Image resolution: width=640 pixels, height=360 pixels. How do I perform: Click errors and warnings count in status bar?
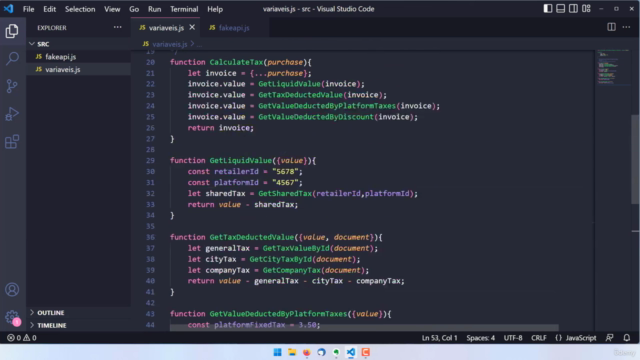[x=22, y=338]
